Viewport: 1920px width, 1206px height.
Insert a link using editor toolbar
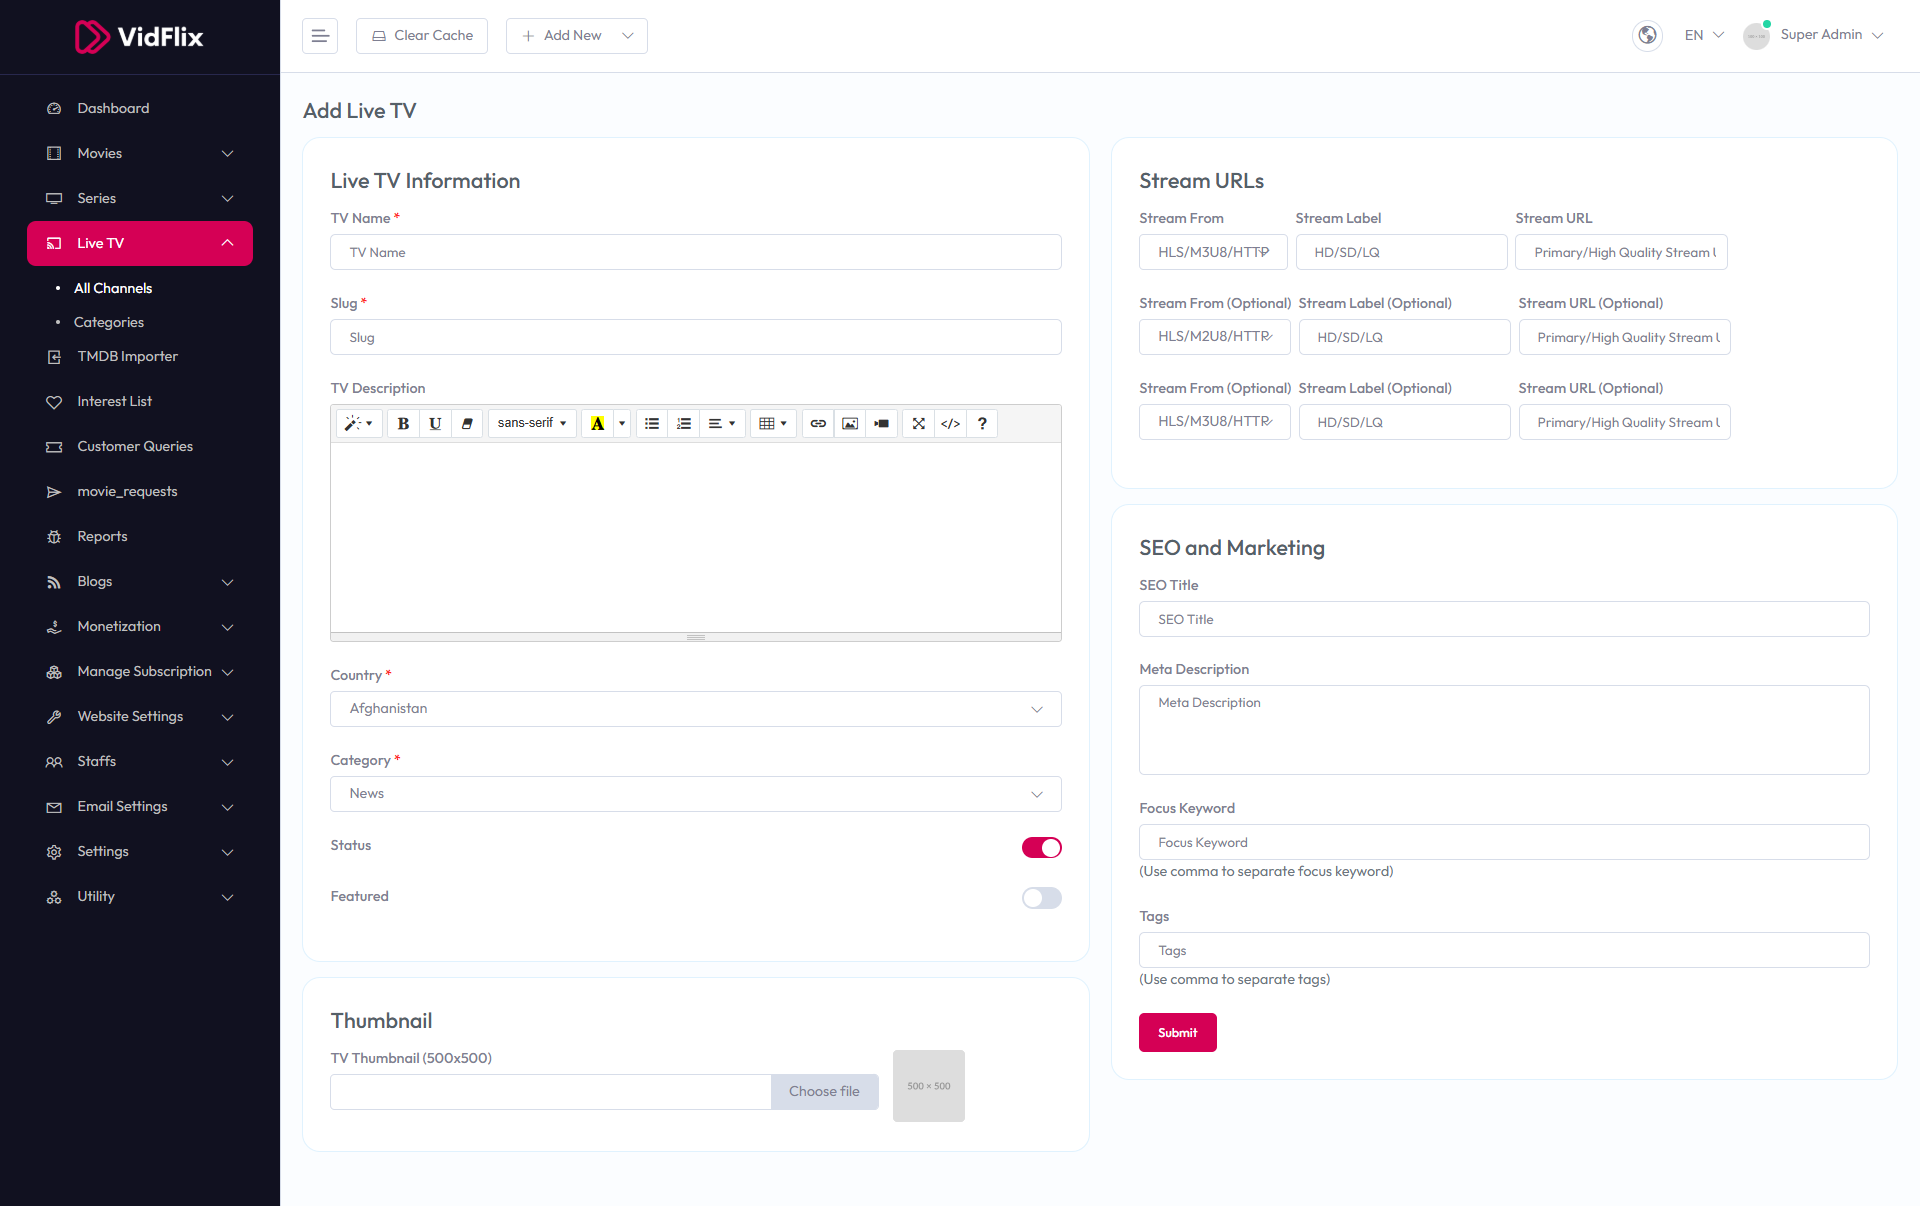pyautogui.click(x=818, y=424)
